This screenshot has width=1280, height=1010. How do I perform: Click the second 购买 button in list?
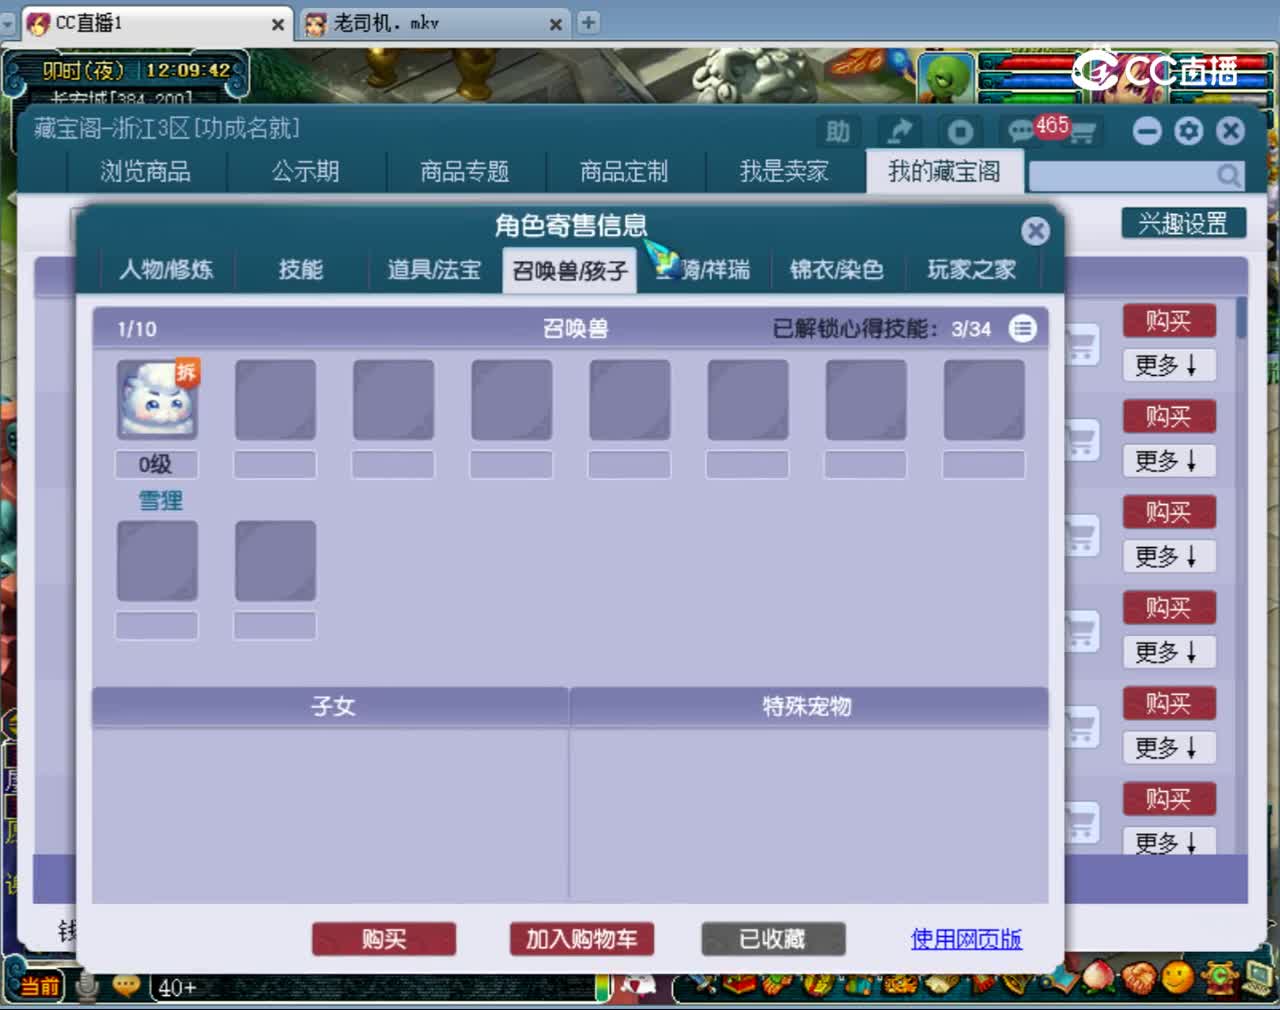click(1169, 416)
